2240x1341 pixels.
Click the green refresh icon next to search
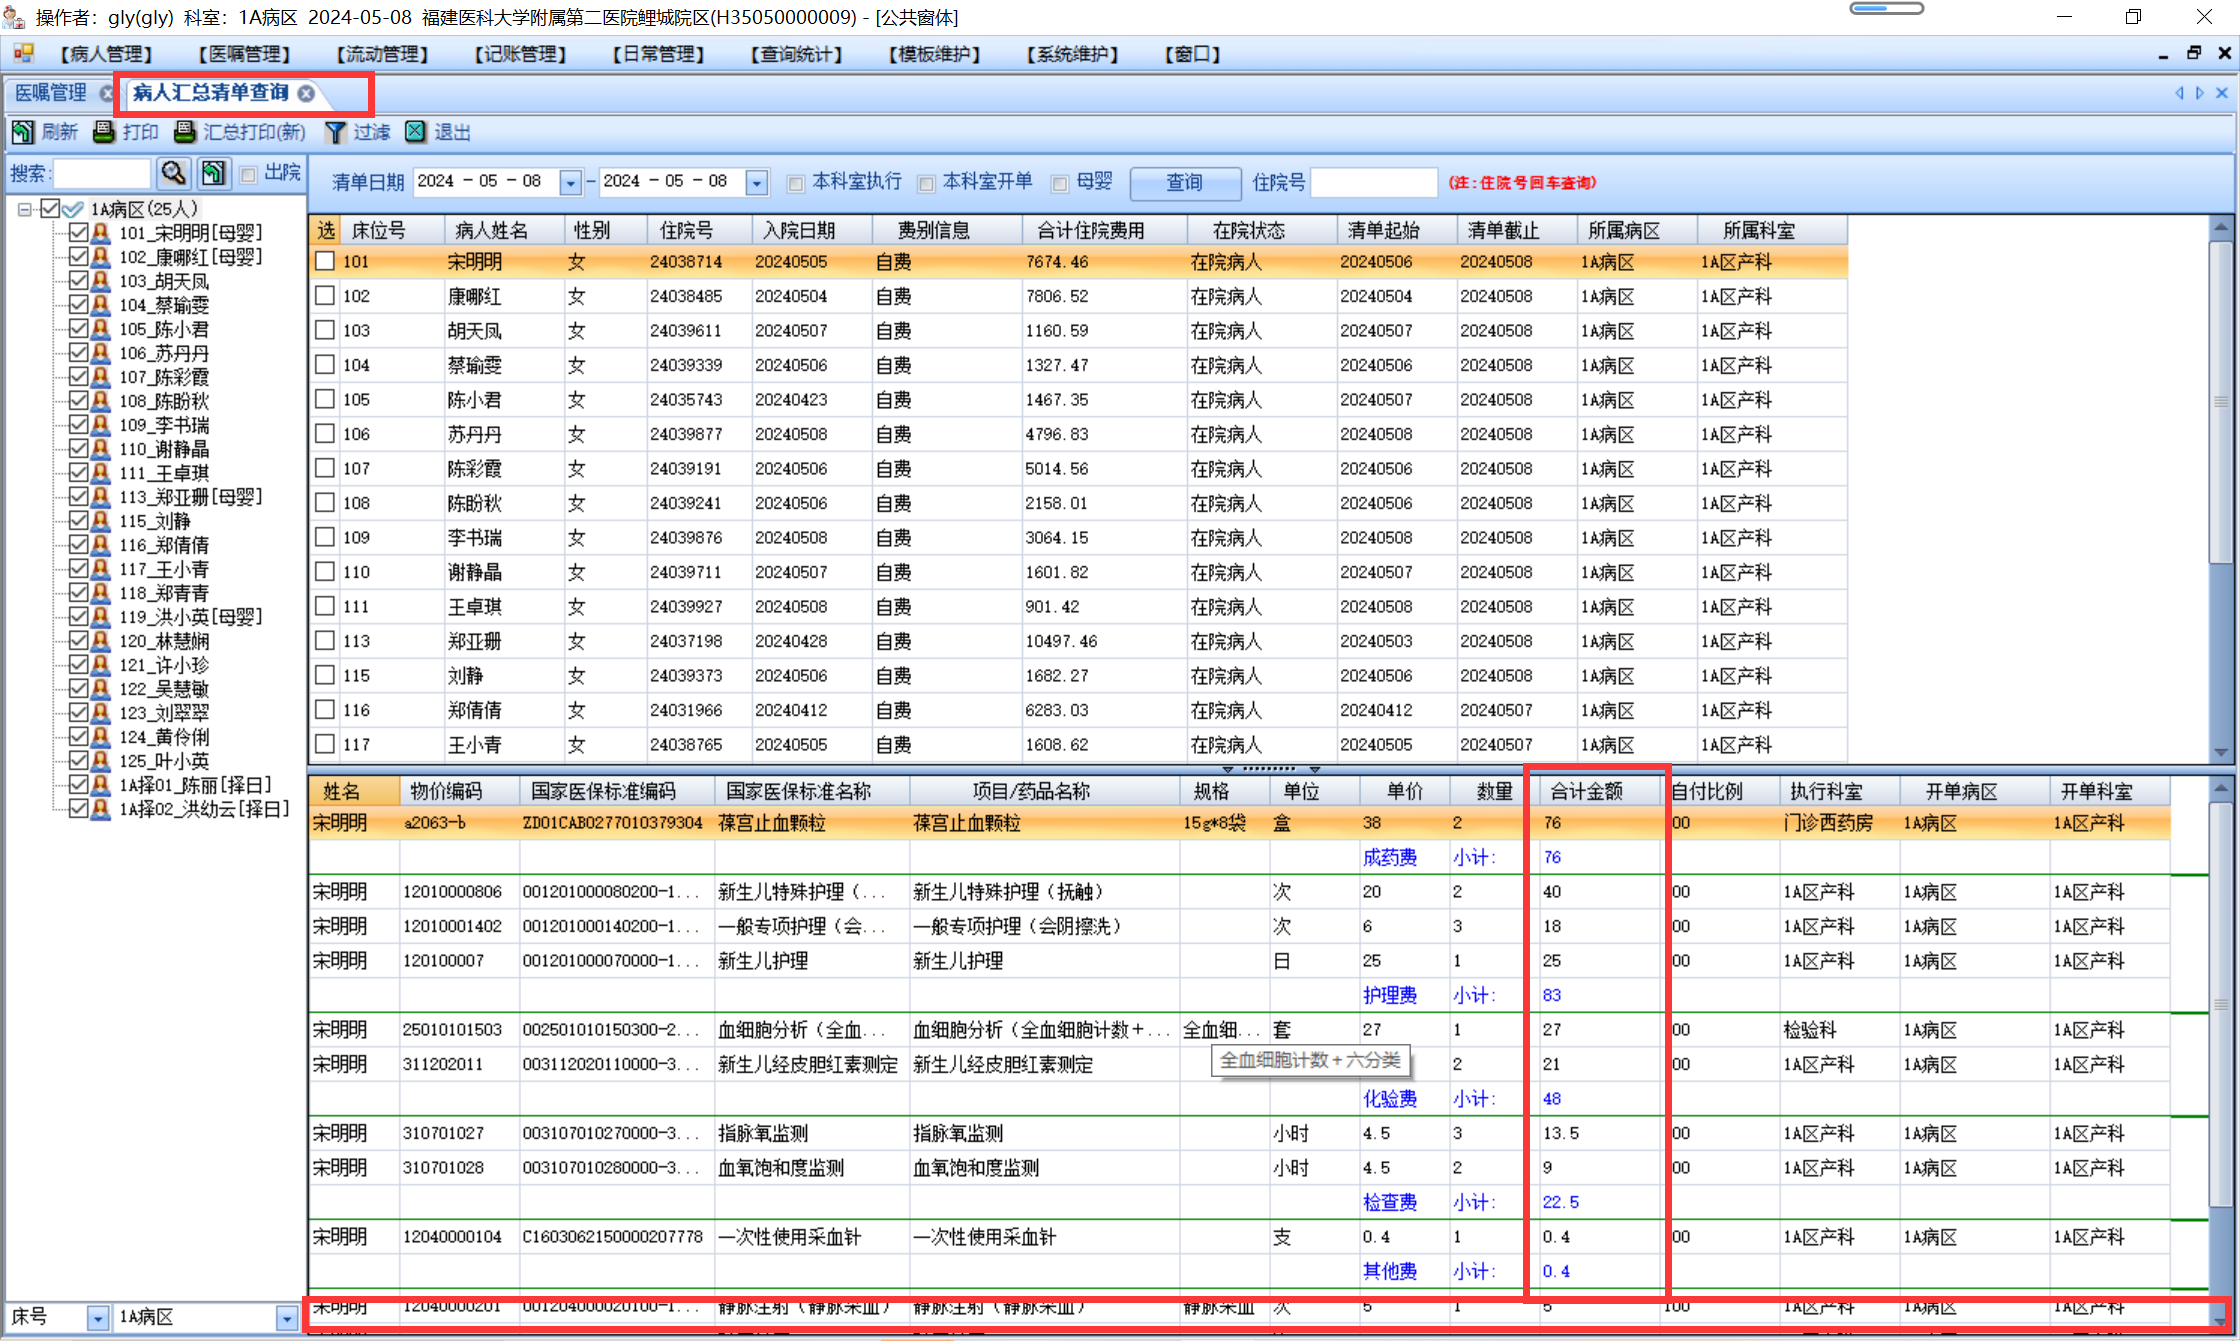[213, 173]
